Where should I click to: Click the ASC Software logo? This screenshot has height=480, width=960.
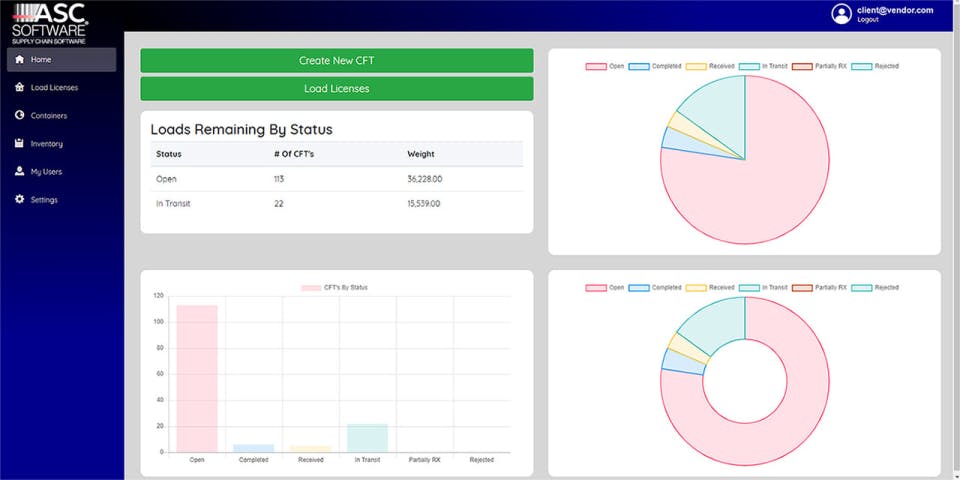[50, 23]
